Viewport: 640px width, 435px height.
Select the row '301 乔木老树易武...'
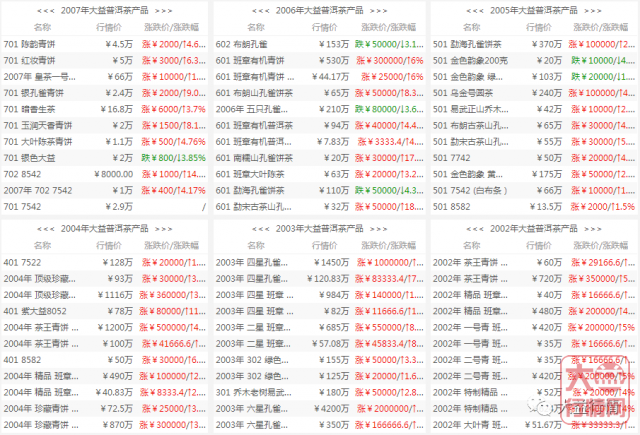click(x=319, y=393)
